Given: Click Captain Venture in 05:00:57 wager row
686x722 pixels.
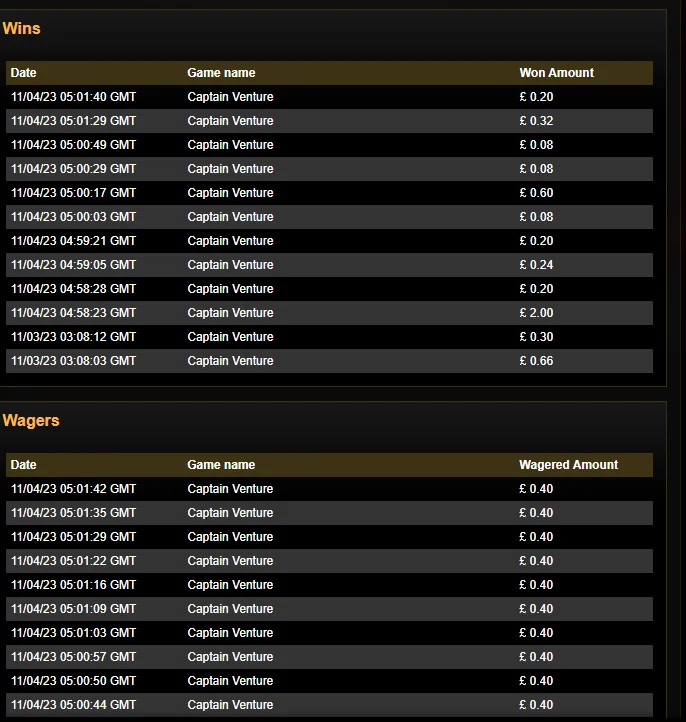Looking at the screenshot, I should pos(230,657).
